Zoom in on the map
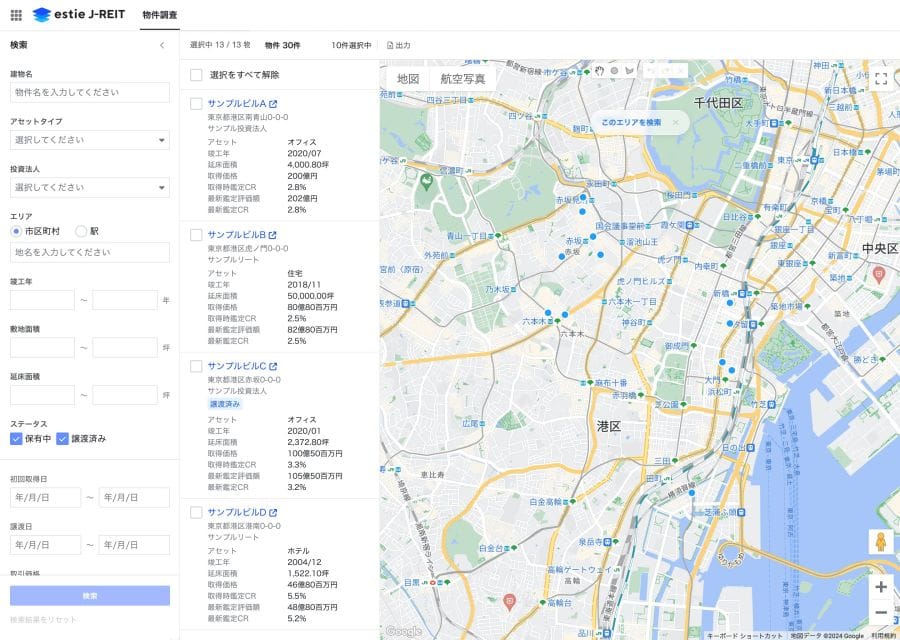 point(881,587)
